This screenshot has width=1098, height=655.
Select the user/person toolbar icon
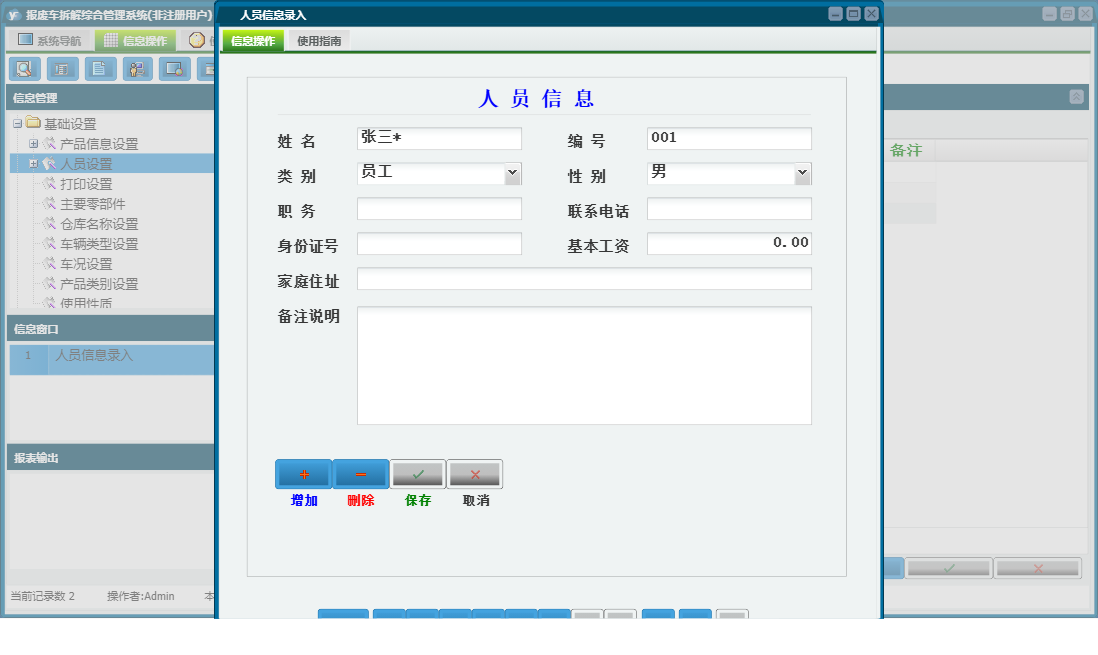[x=136, y=68]
